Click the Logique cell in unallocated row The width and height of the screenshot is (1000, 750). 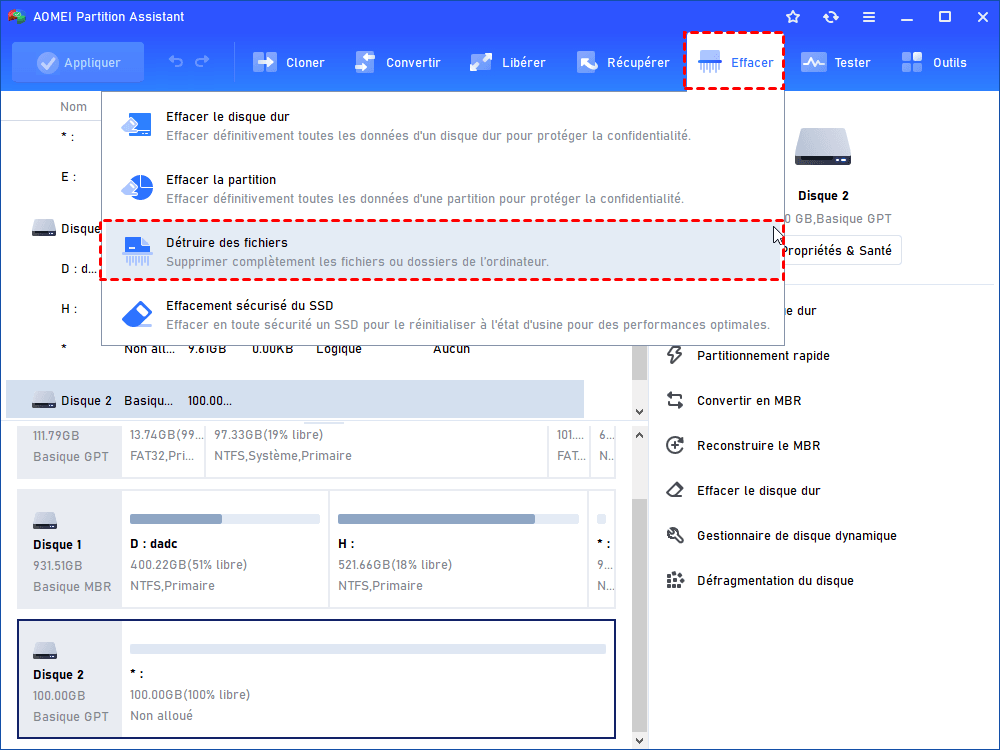(x=339, y=349)
